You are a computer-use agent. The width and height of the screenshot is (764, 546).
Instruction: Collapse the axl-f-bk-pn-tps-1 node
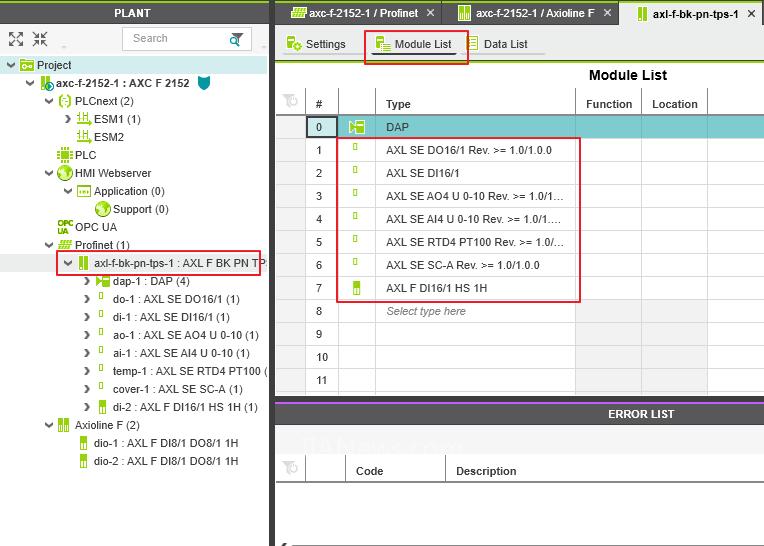click(x=68, y=263)
